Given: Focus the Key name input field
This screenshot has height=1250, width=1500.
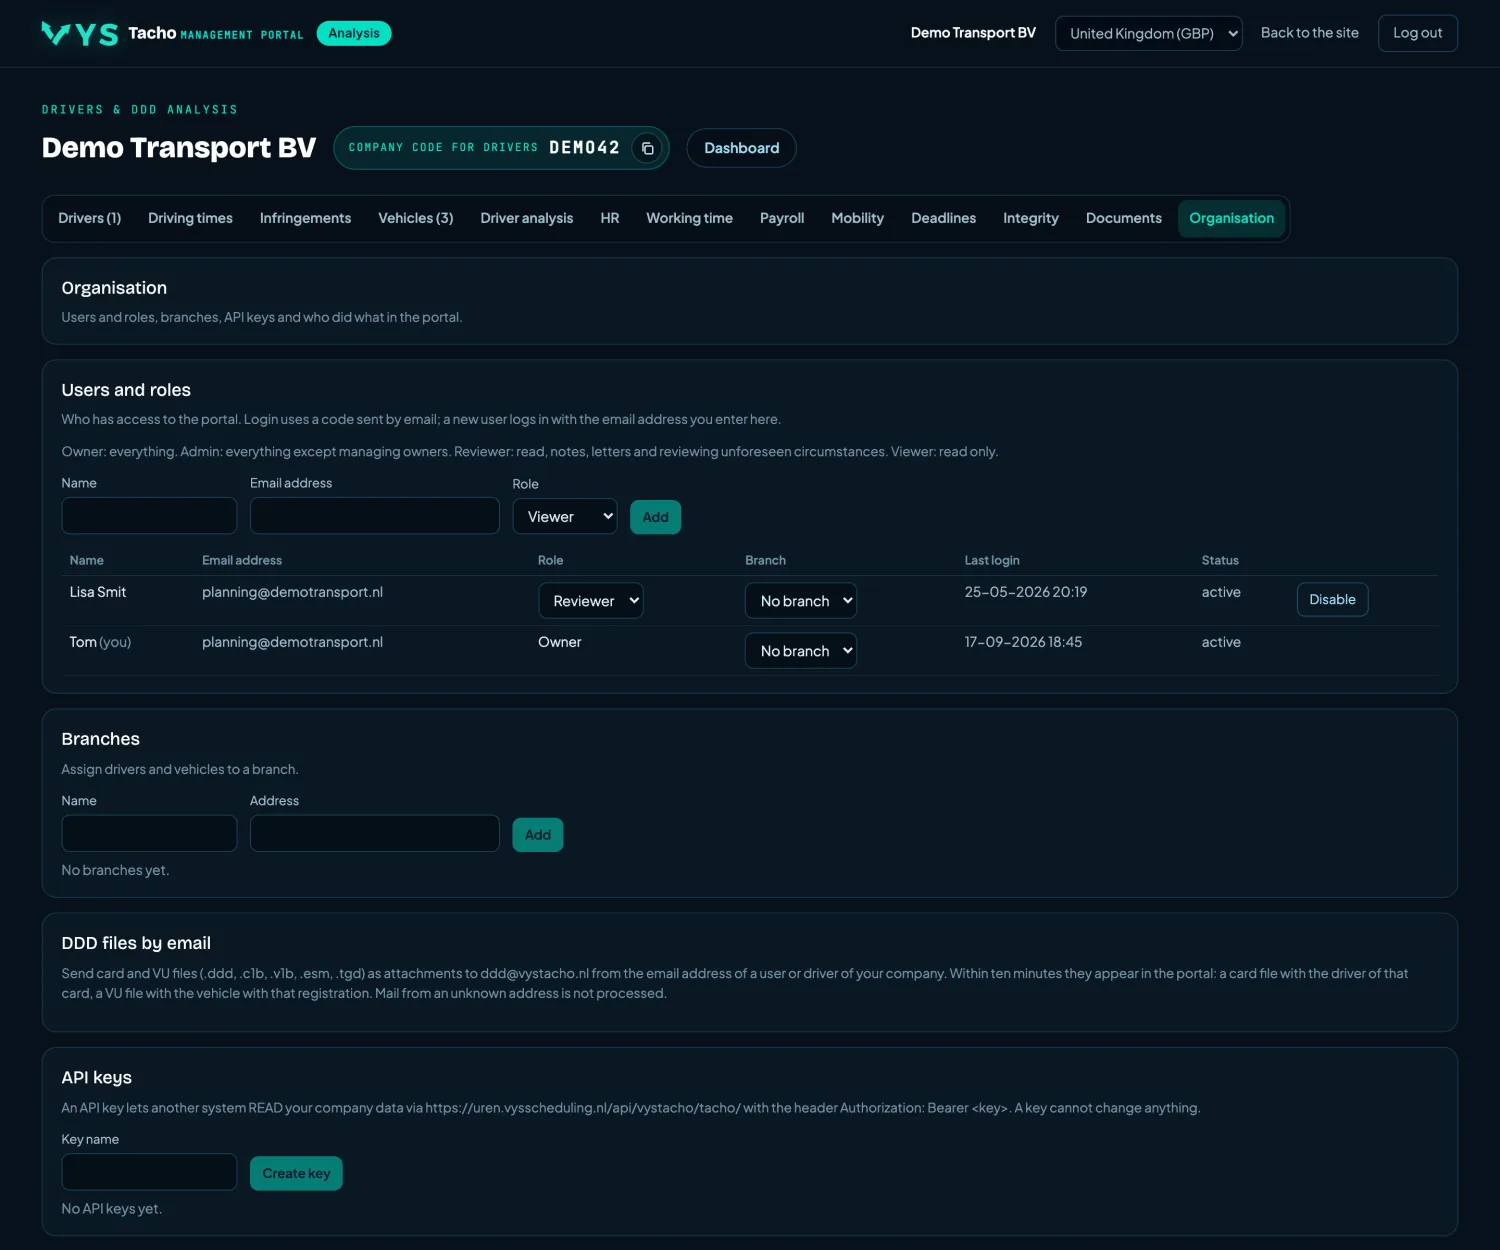Looking at the screenshot, I should tap(149, 1172).
